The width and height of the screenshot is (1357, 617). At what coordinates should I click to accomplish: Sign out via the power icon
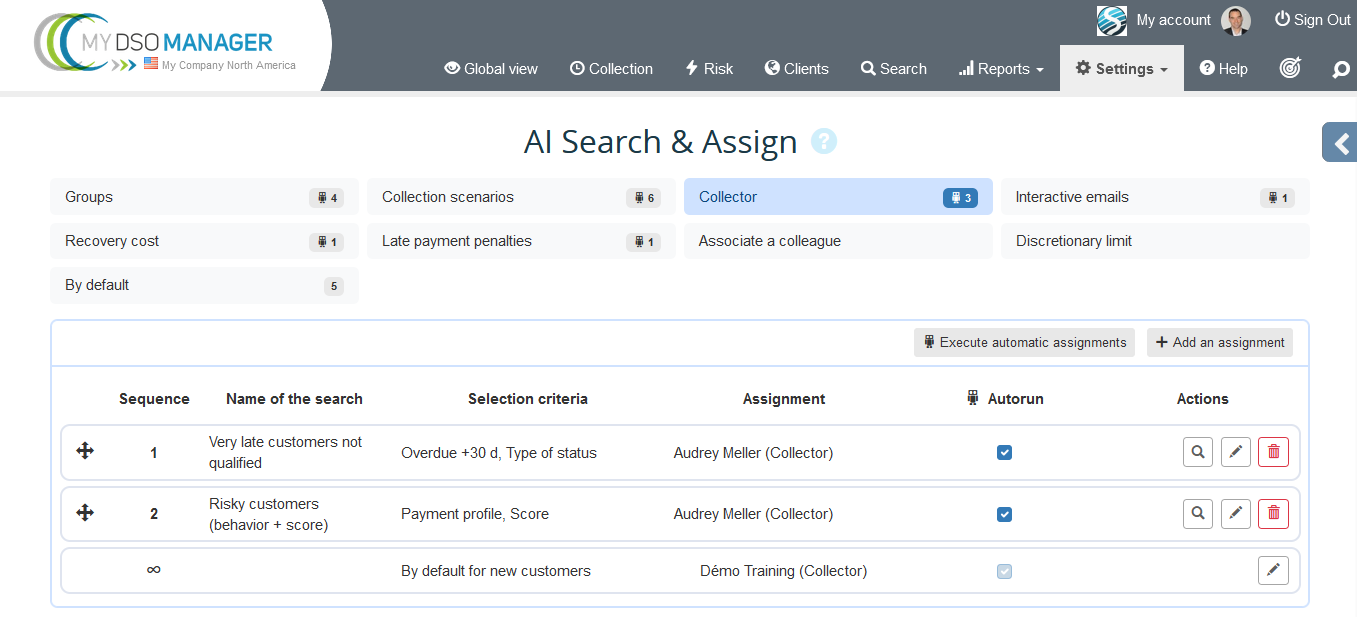coord(1281,19)
